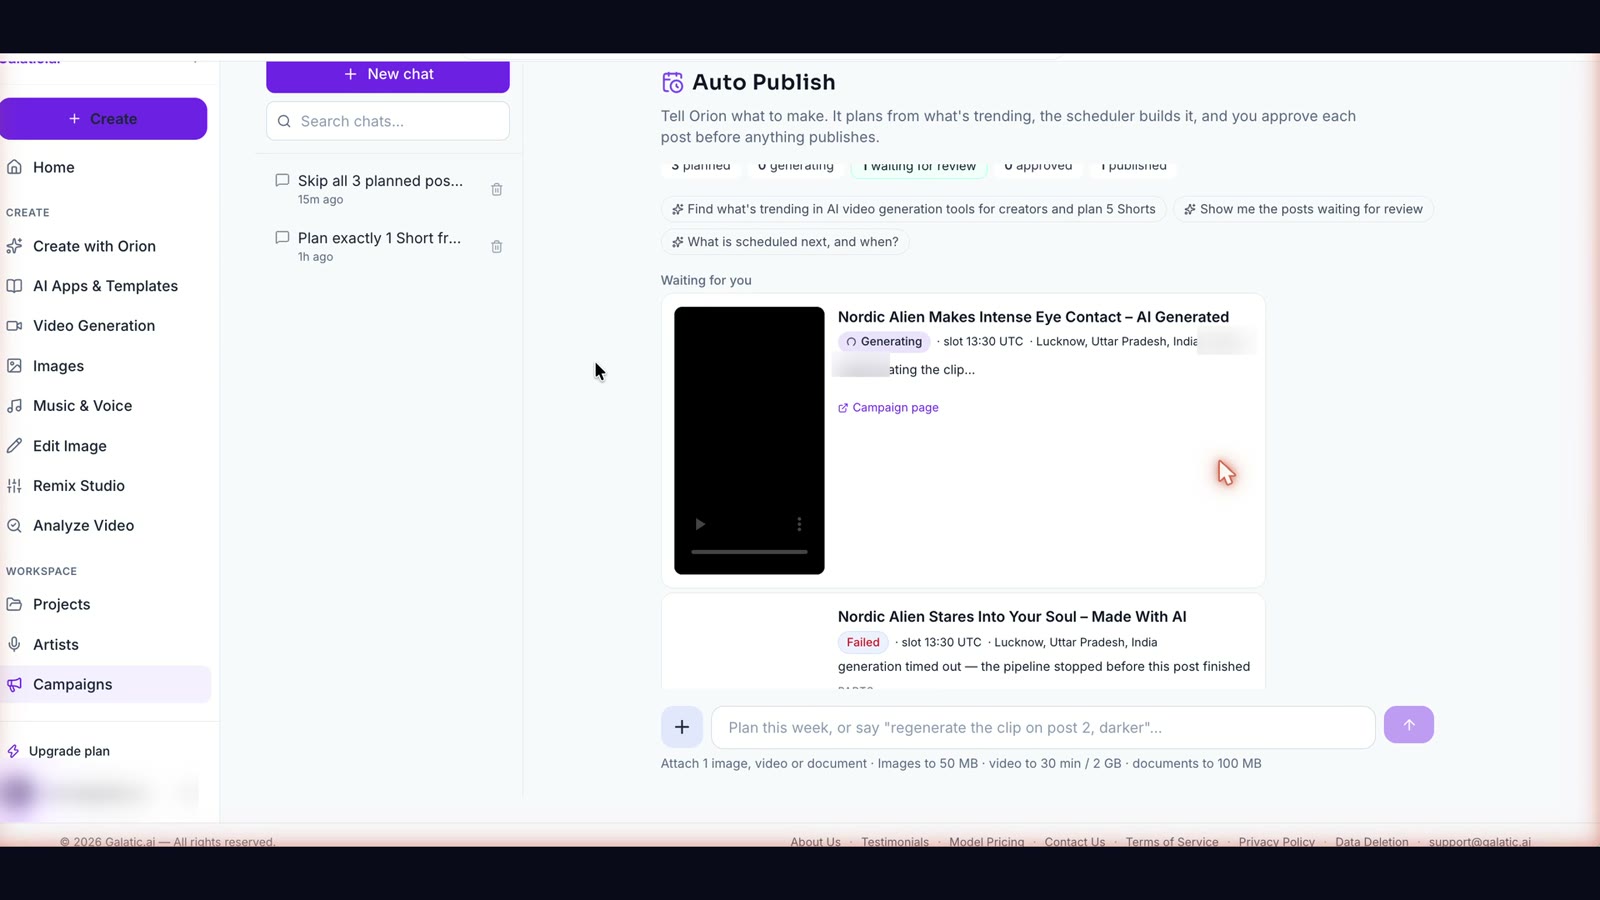Click the Failed status badge
Screen dimensions: 1600x900
click(x=863, y=643)
